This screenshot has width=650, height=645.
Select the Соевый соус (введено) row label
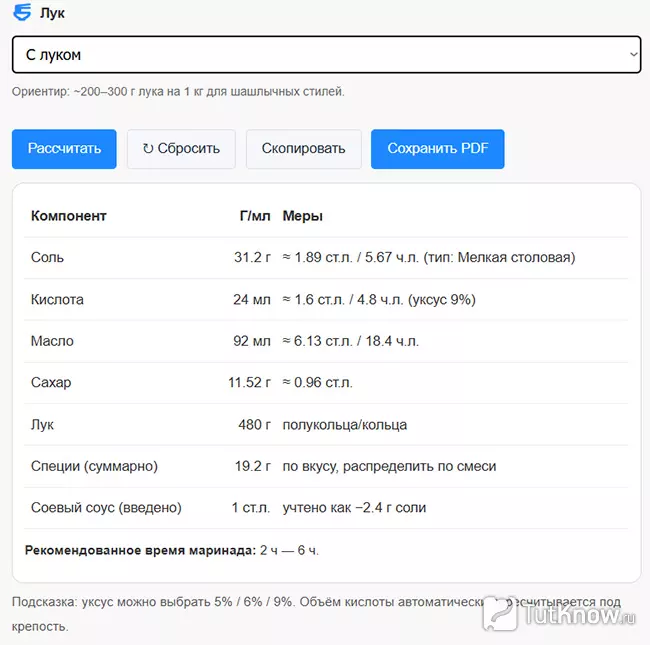point(106,508)
